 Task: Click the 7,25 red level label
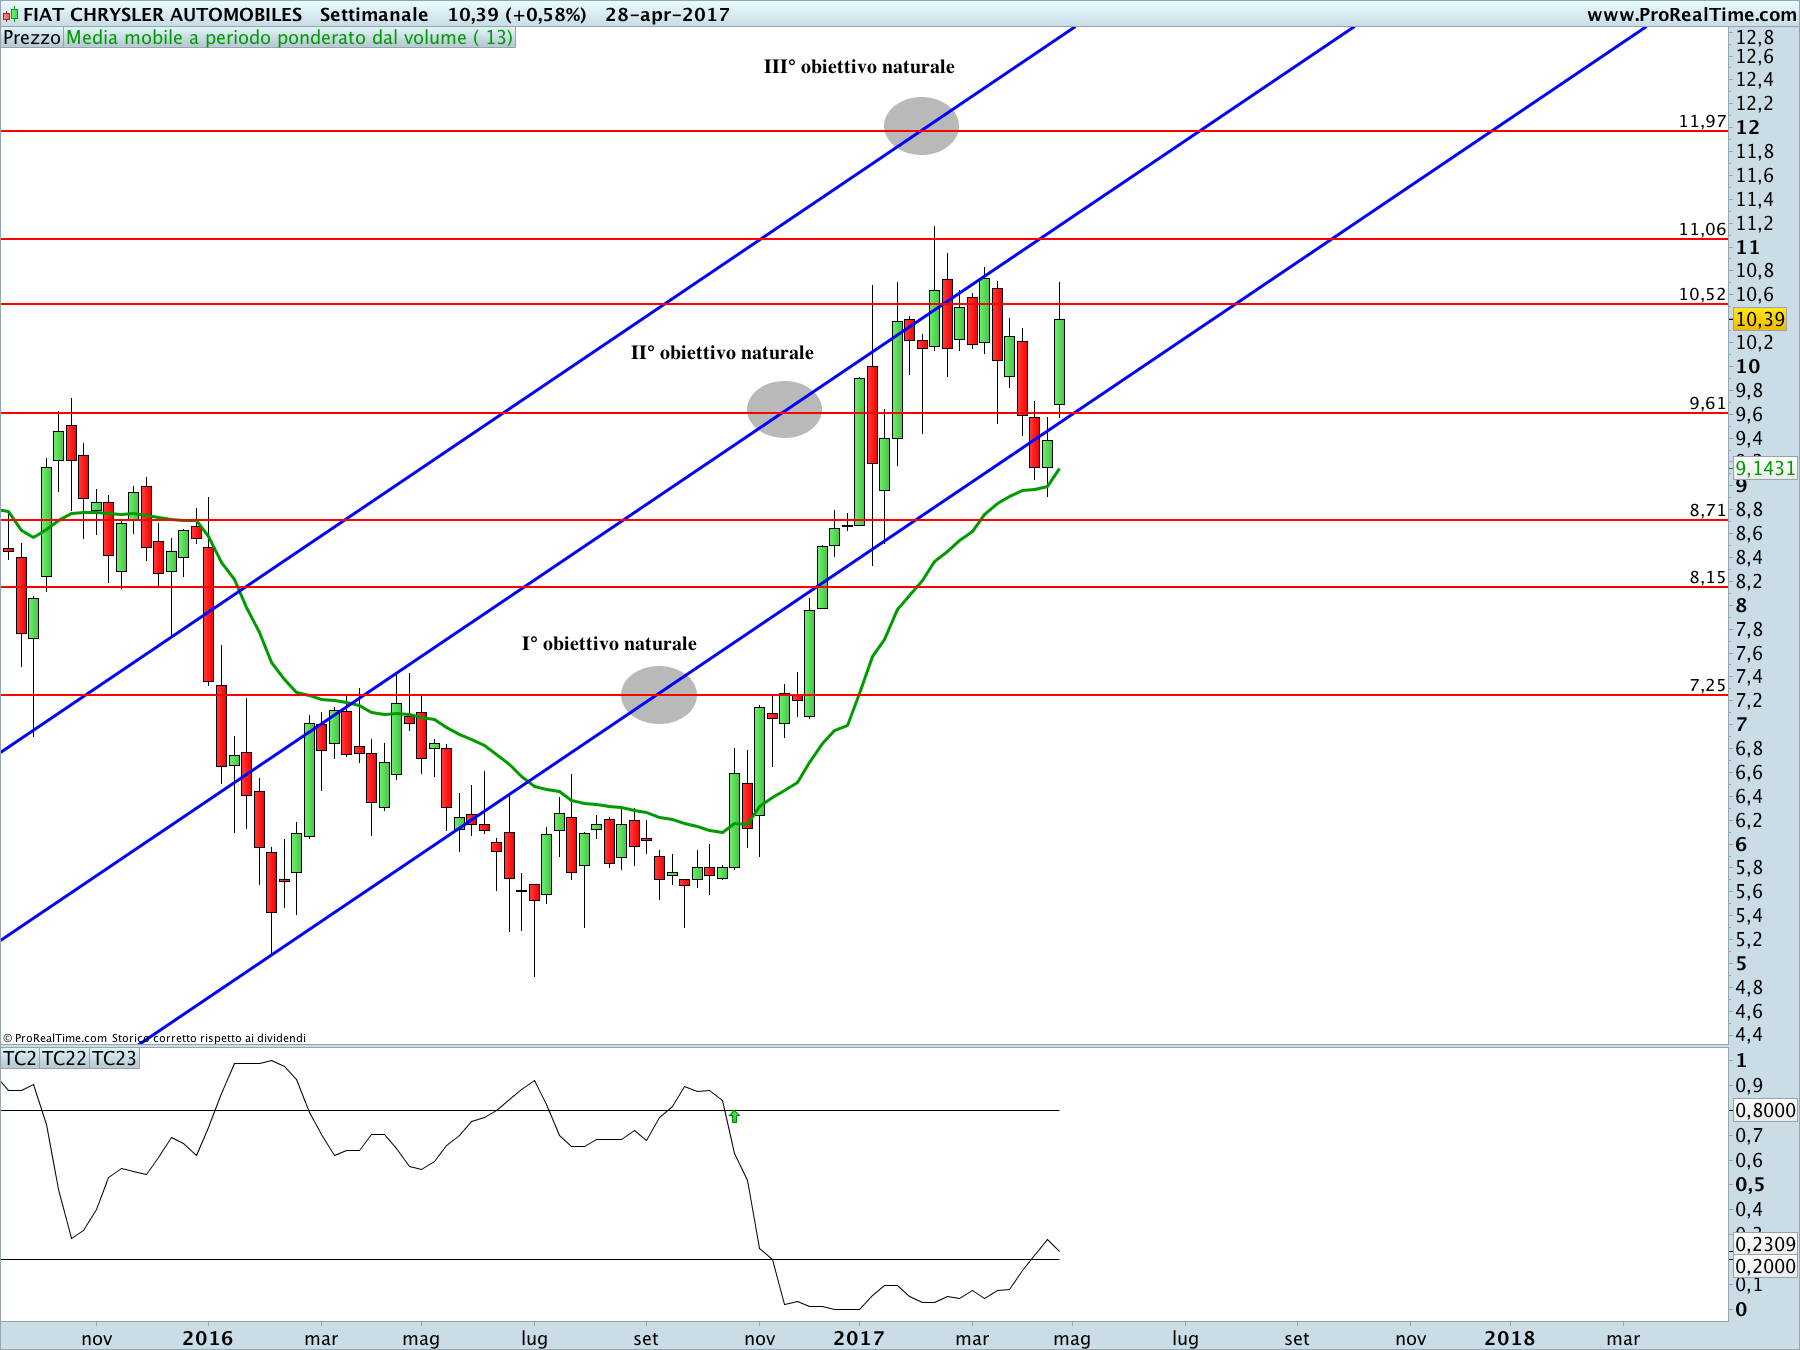1708,686
